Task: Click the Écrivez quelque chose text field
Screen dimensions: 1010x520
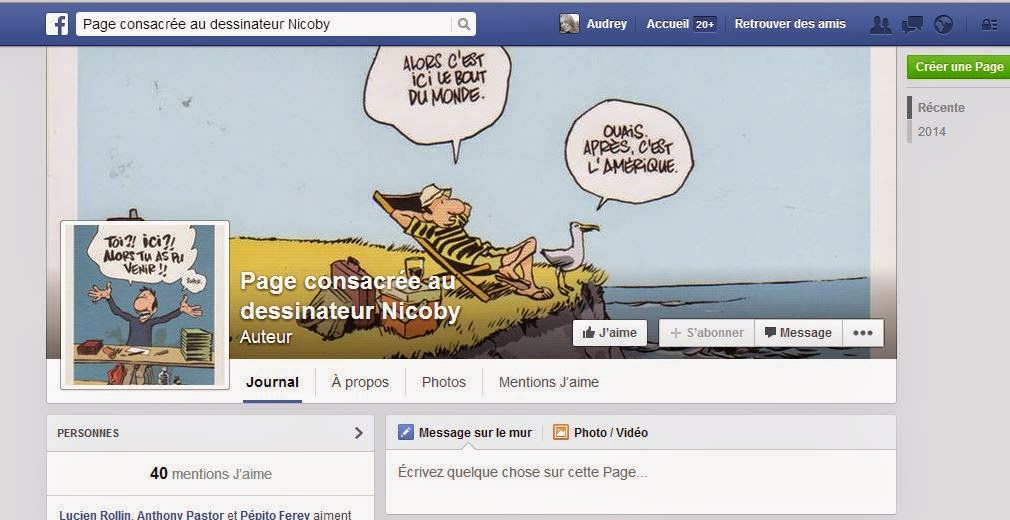Action: (640, 472)
